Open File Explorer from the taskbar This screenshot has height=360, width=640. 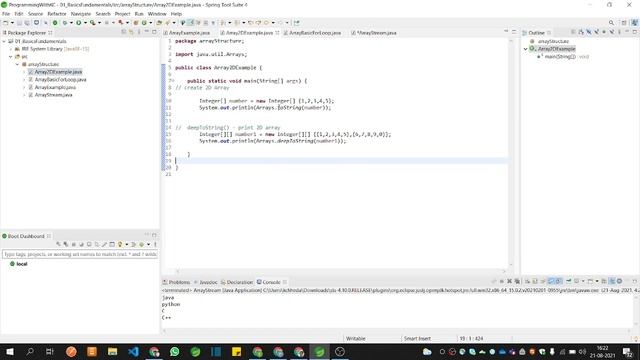(113, 351)
